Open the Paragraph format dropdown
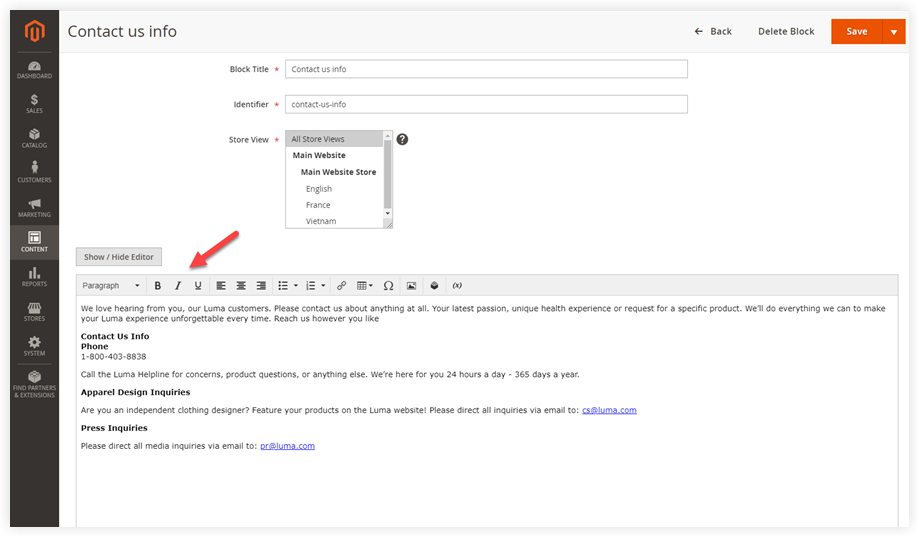Screen dimensions: 920x537 (x=111, y=286)
